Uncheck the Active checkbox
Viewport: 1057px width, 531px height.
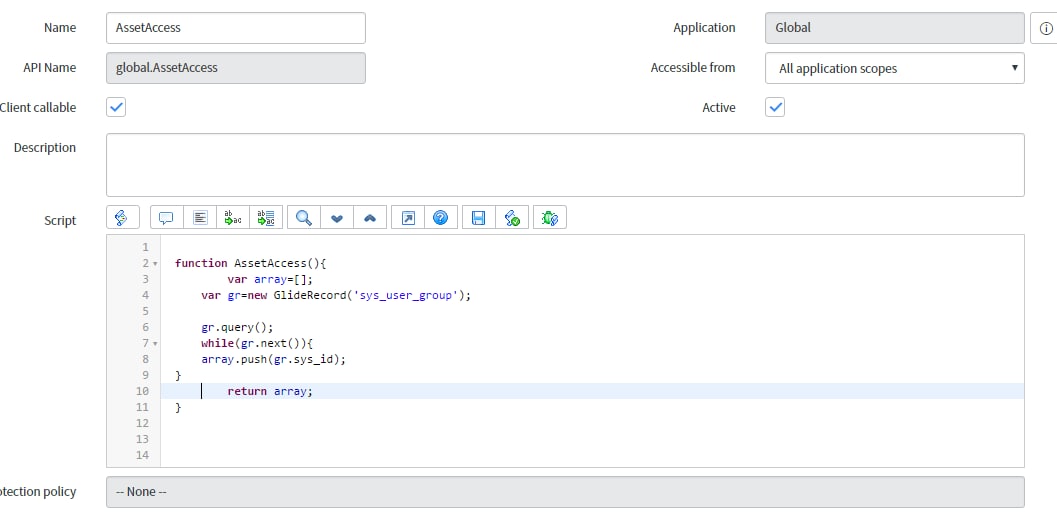pos(775,107)
